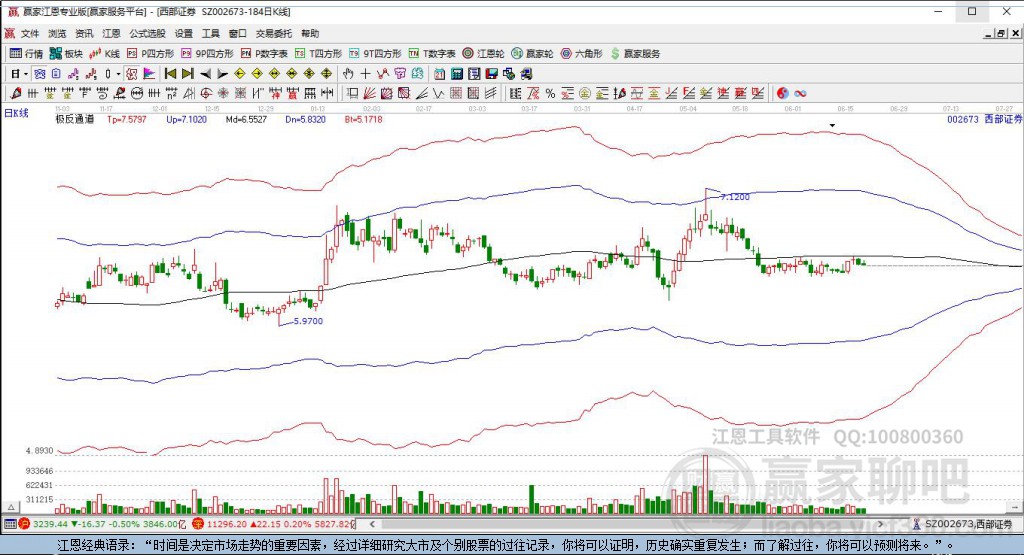The image size is (1024, 555).
Task: Click the horizontal scrollbar left arrow
Action: (x=372, y=524)
